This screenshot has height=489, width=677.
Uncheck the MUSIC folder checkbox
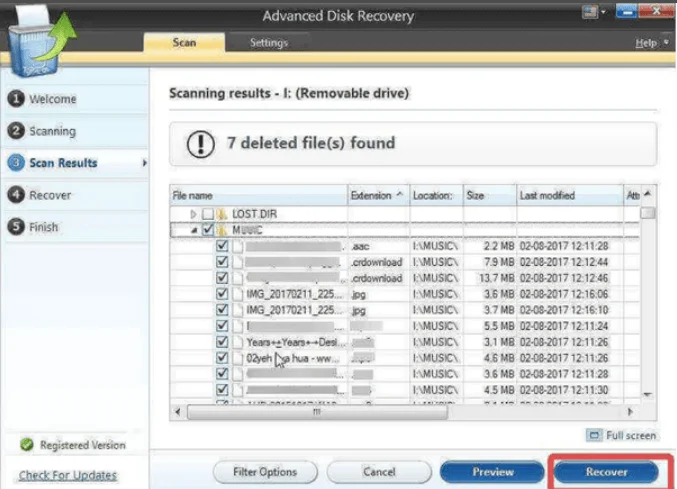point(208,230)
